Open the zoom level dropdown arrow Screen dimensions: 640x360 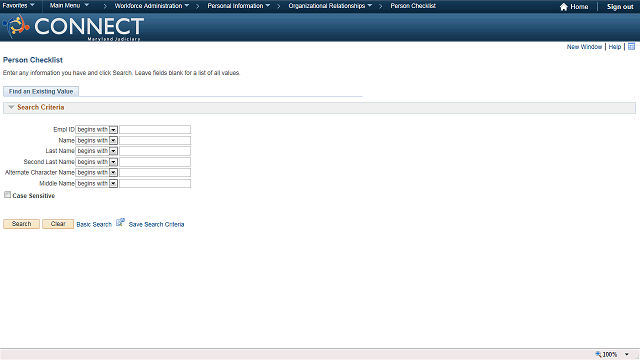click(627, 354)
